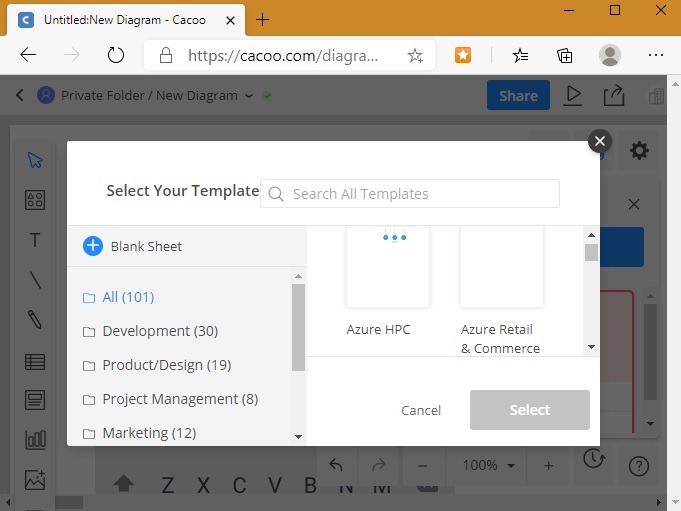Image resolution: width=681 pixels, height=511 pixels.
Task: Open the Table tool in sidebar
Action: (x=35, y=362)
